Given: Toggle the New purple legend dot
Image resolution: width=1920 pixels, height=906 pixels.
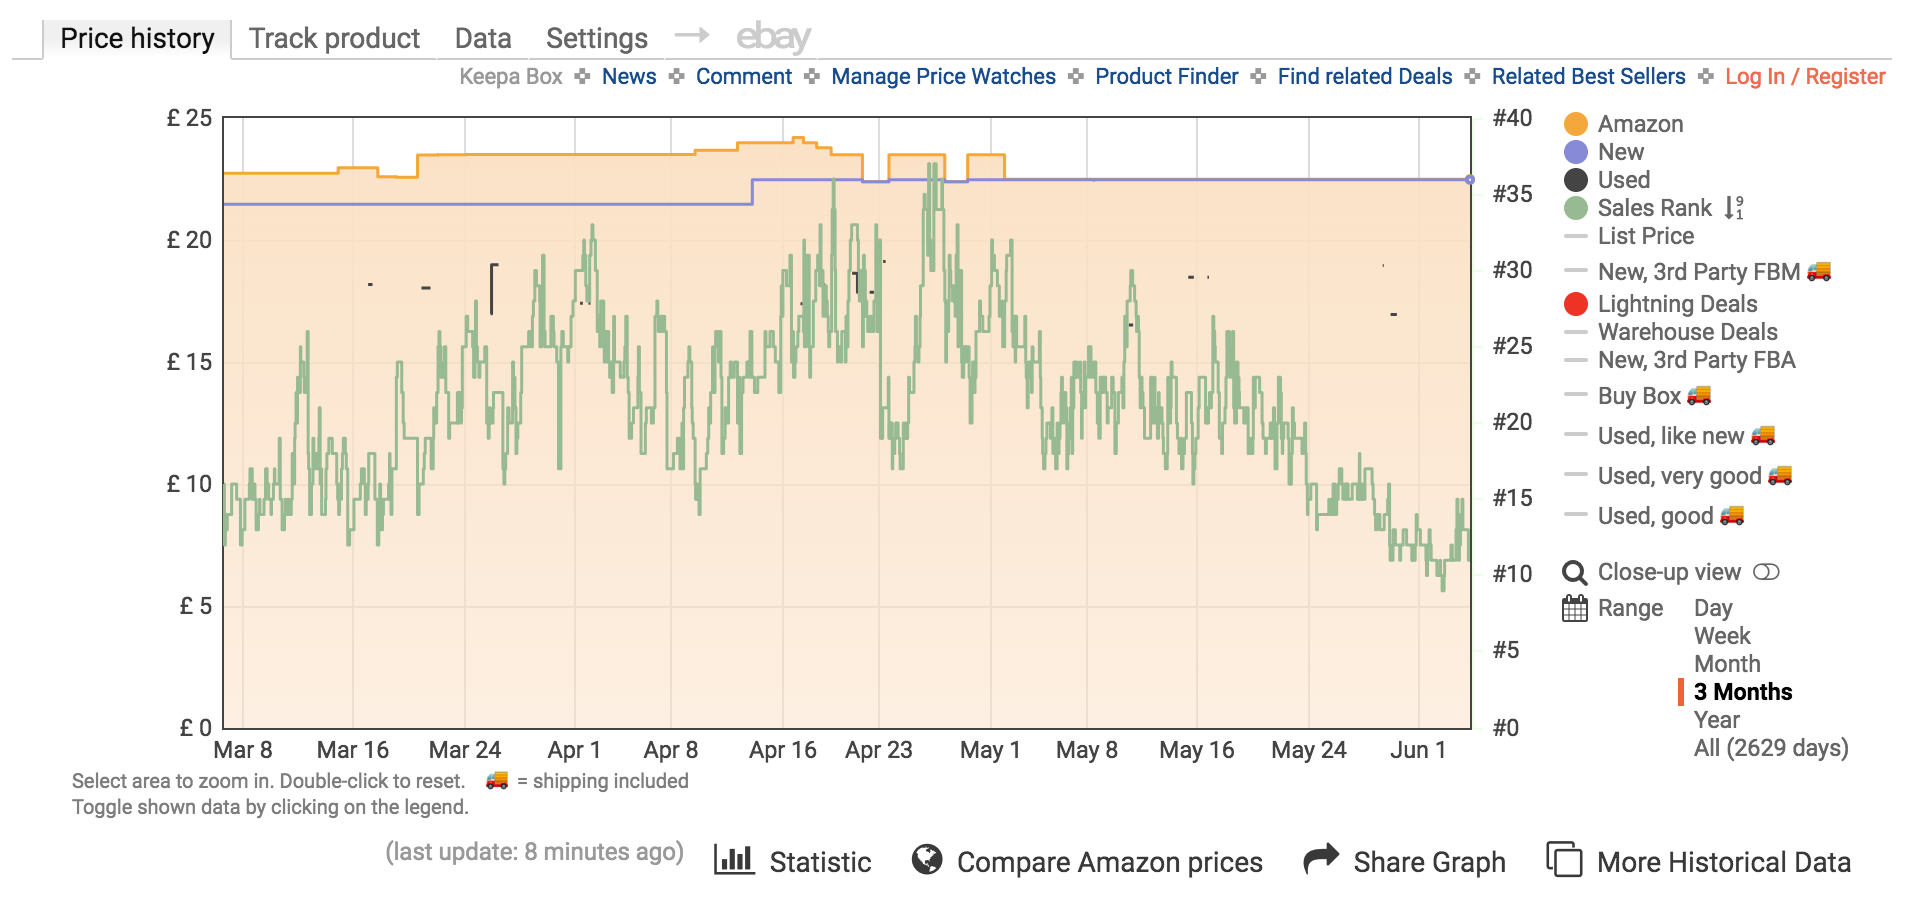Looking at the screenshot, I should click(1576, 152).
